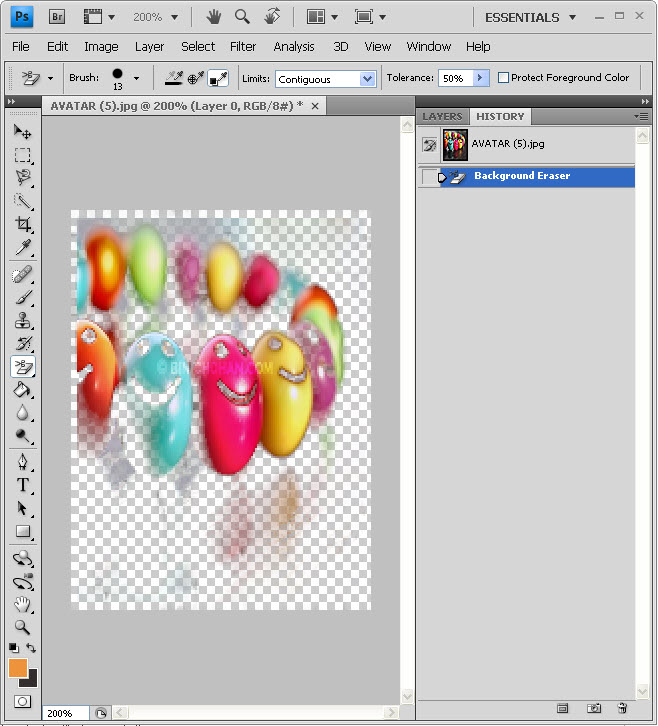Select the Paint Bucket tool
This screenshot has width=658, height=726.
click(22, 390)
